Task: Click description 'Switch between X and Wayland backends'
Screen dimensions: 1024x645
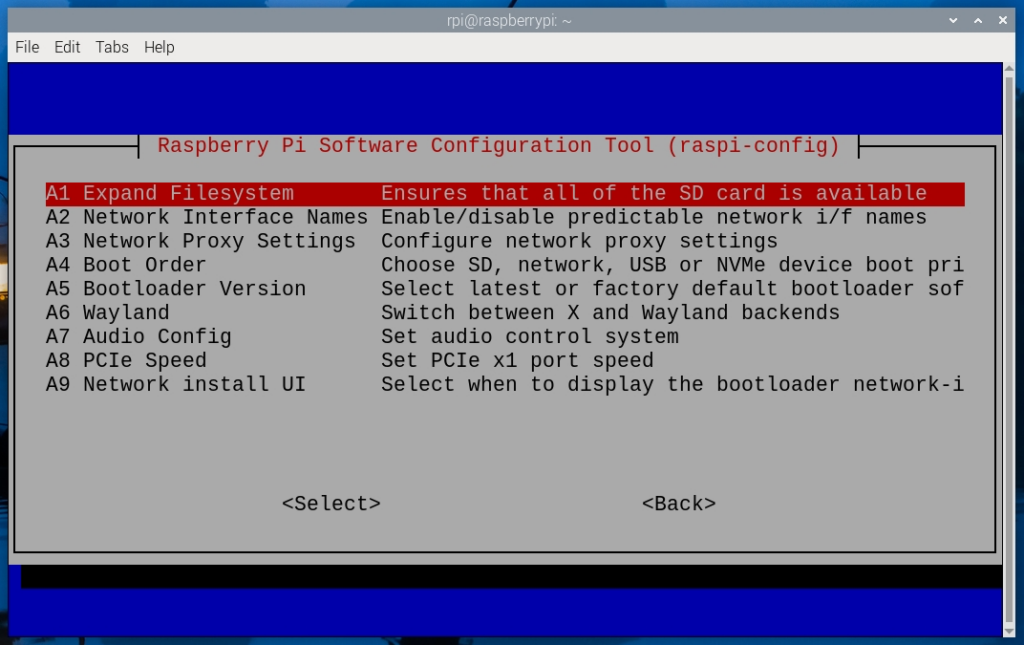Action: pos(610,313)
